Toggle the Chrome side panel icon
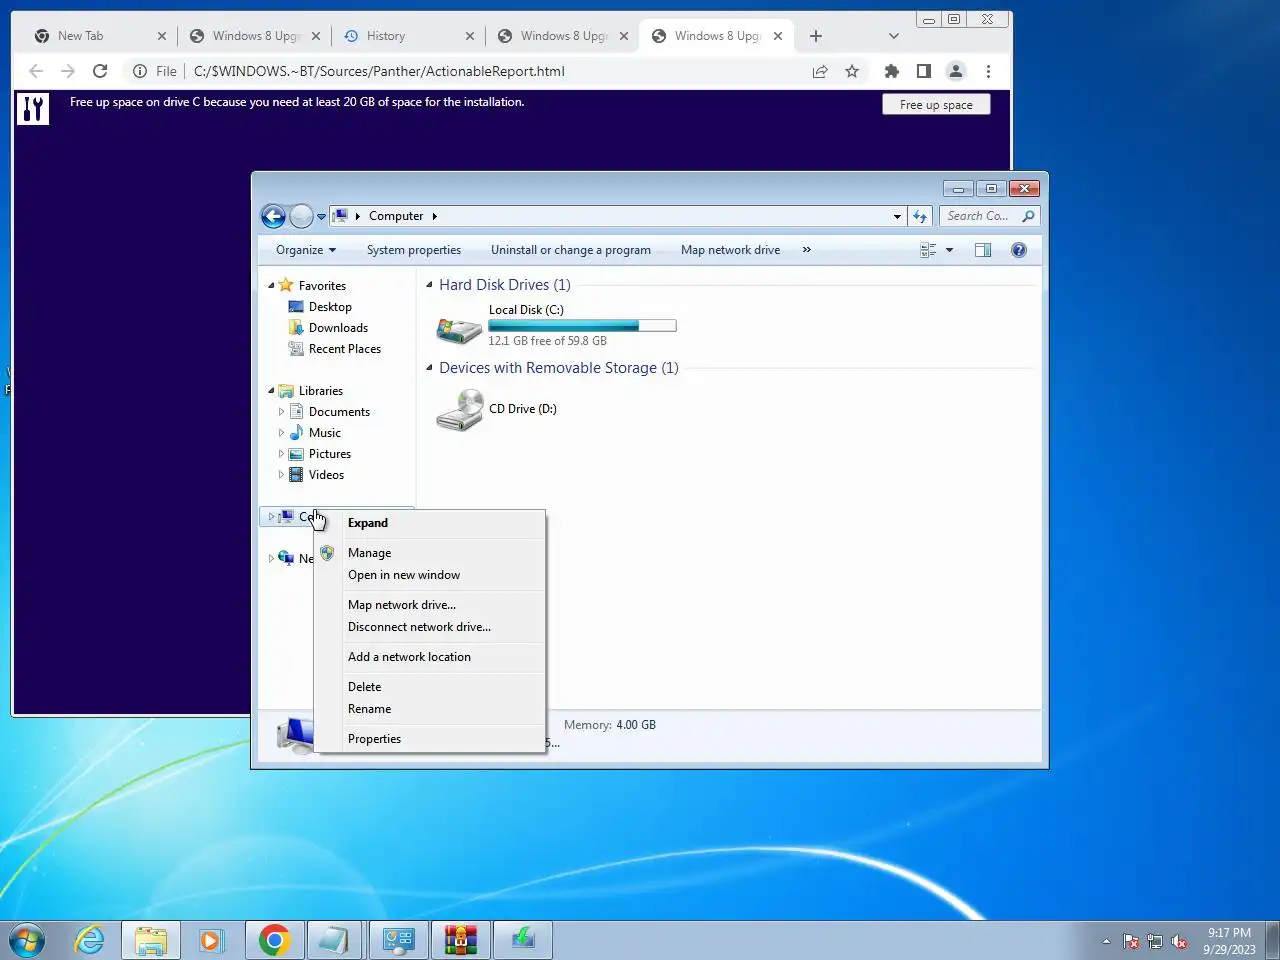 click(924, 71)
